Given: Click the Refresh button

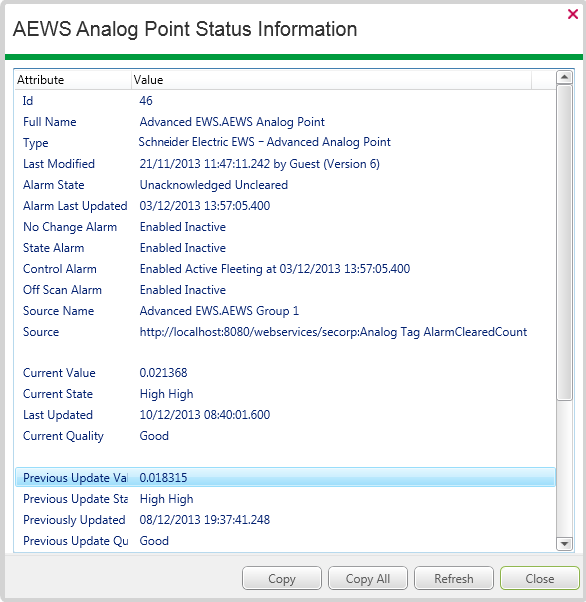Looking at the screenshot, I should pyautogui.click(x=454, y=578).
